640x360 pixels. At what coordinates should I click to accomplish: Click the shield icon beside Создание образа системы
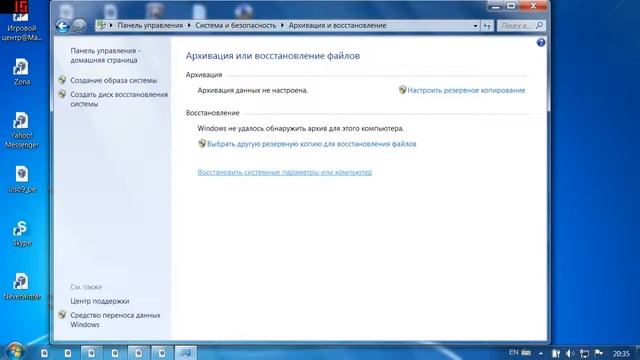coord(62,80)
